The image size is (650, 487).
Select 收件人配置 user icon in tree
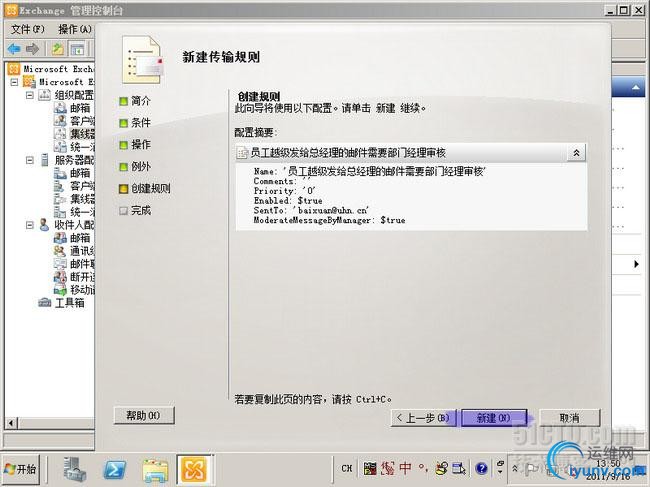[44, 225]
